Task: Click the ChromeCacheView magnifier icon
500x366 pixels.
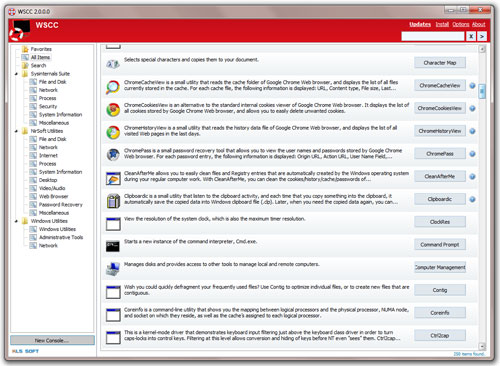Action: pyautogui.click(x=113, y=87)
